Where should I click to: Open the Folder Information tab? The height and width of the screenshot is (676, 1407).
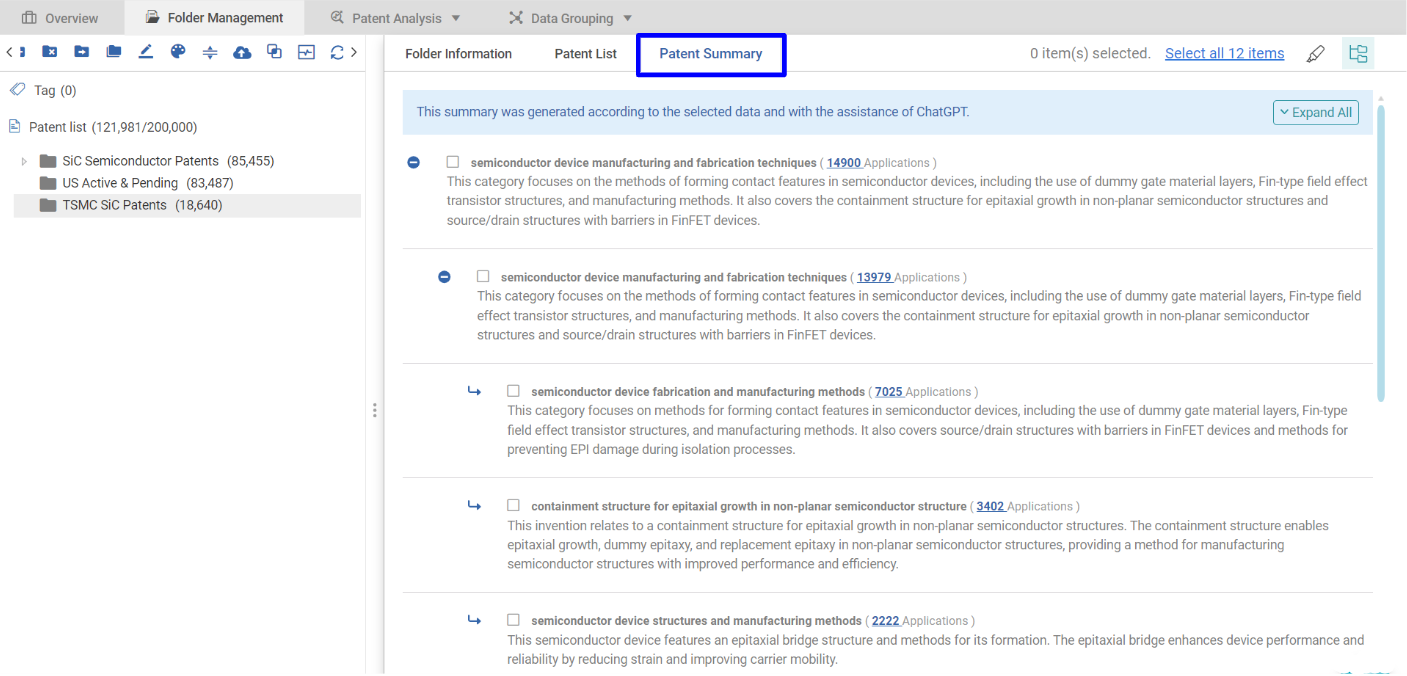coord(458,54)
